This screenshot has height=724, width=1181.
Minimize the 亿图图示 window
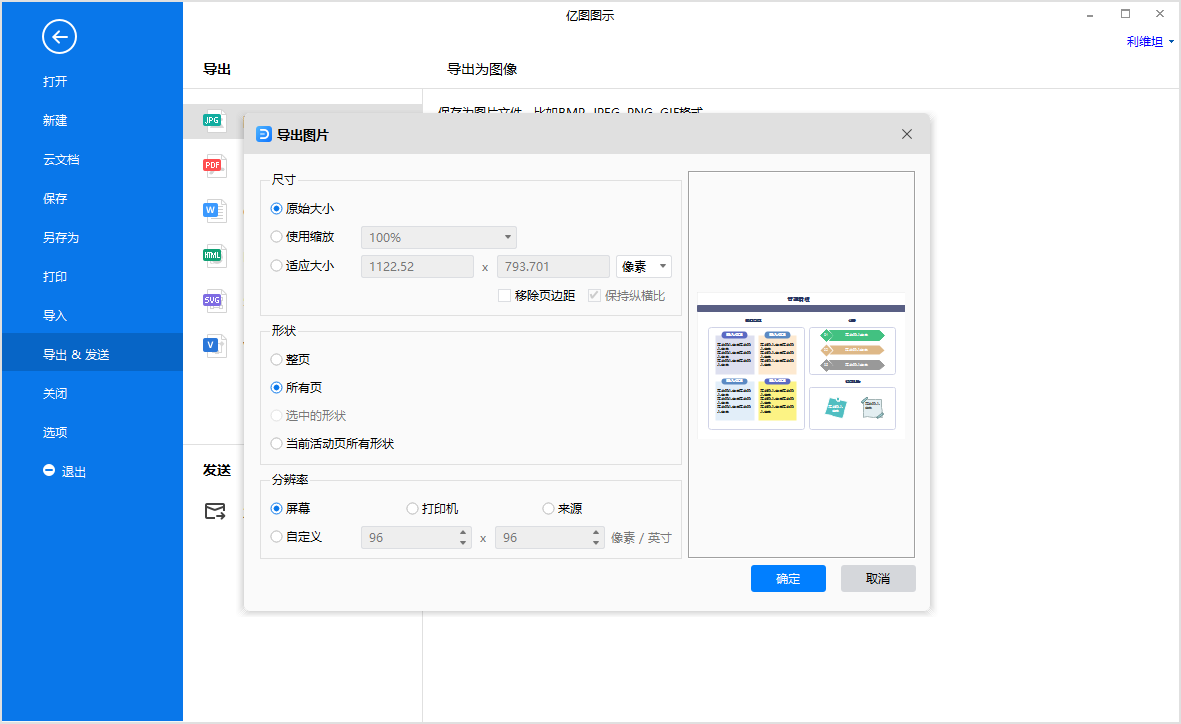tap(1090, 15)
